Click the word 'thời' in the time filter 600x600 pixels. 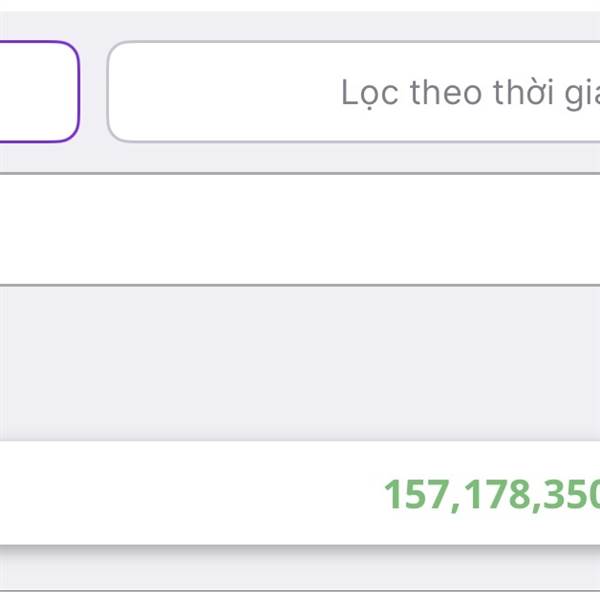coord(523,92)
